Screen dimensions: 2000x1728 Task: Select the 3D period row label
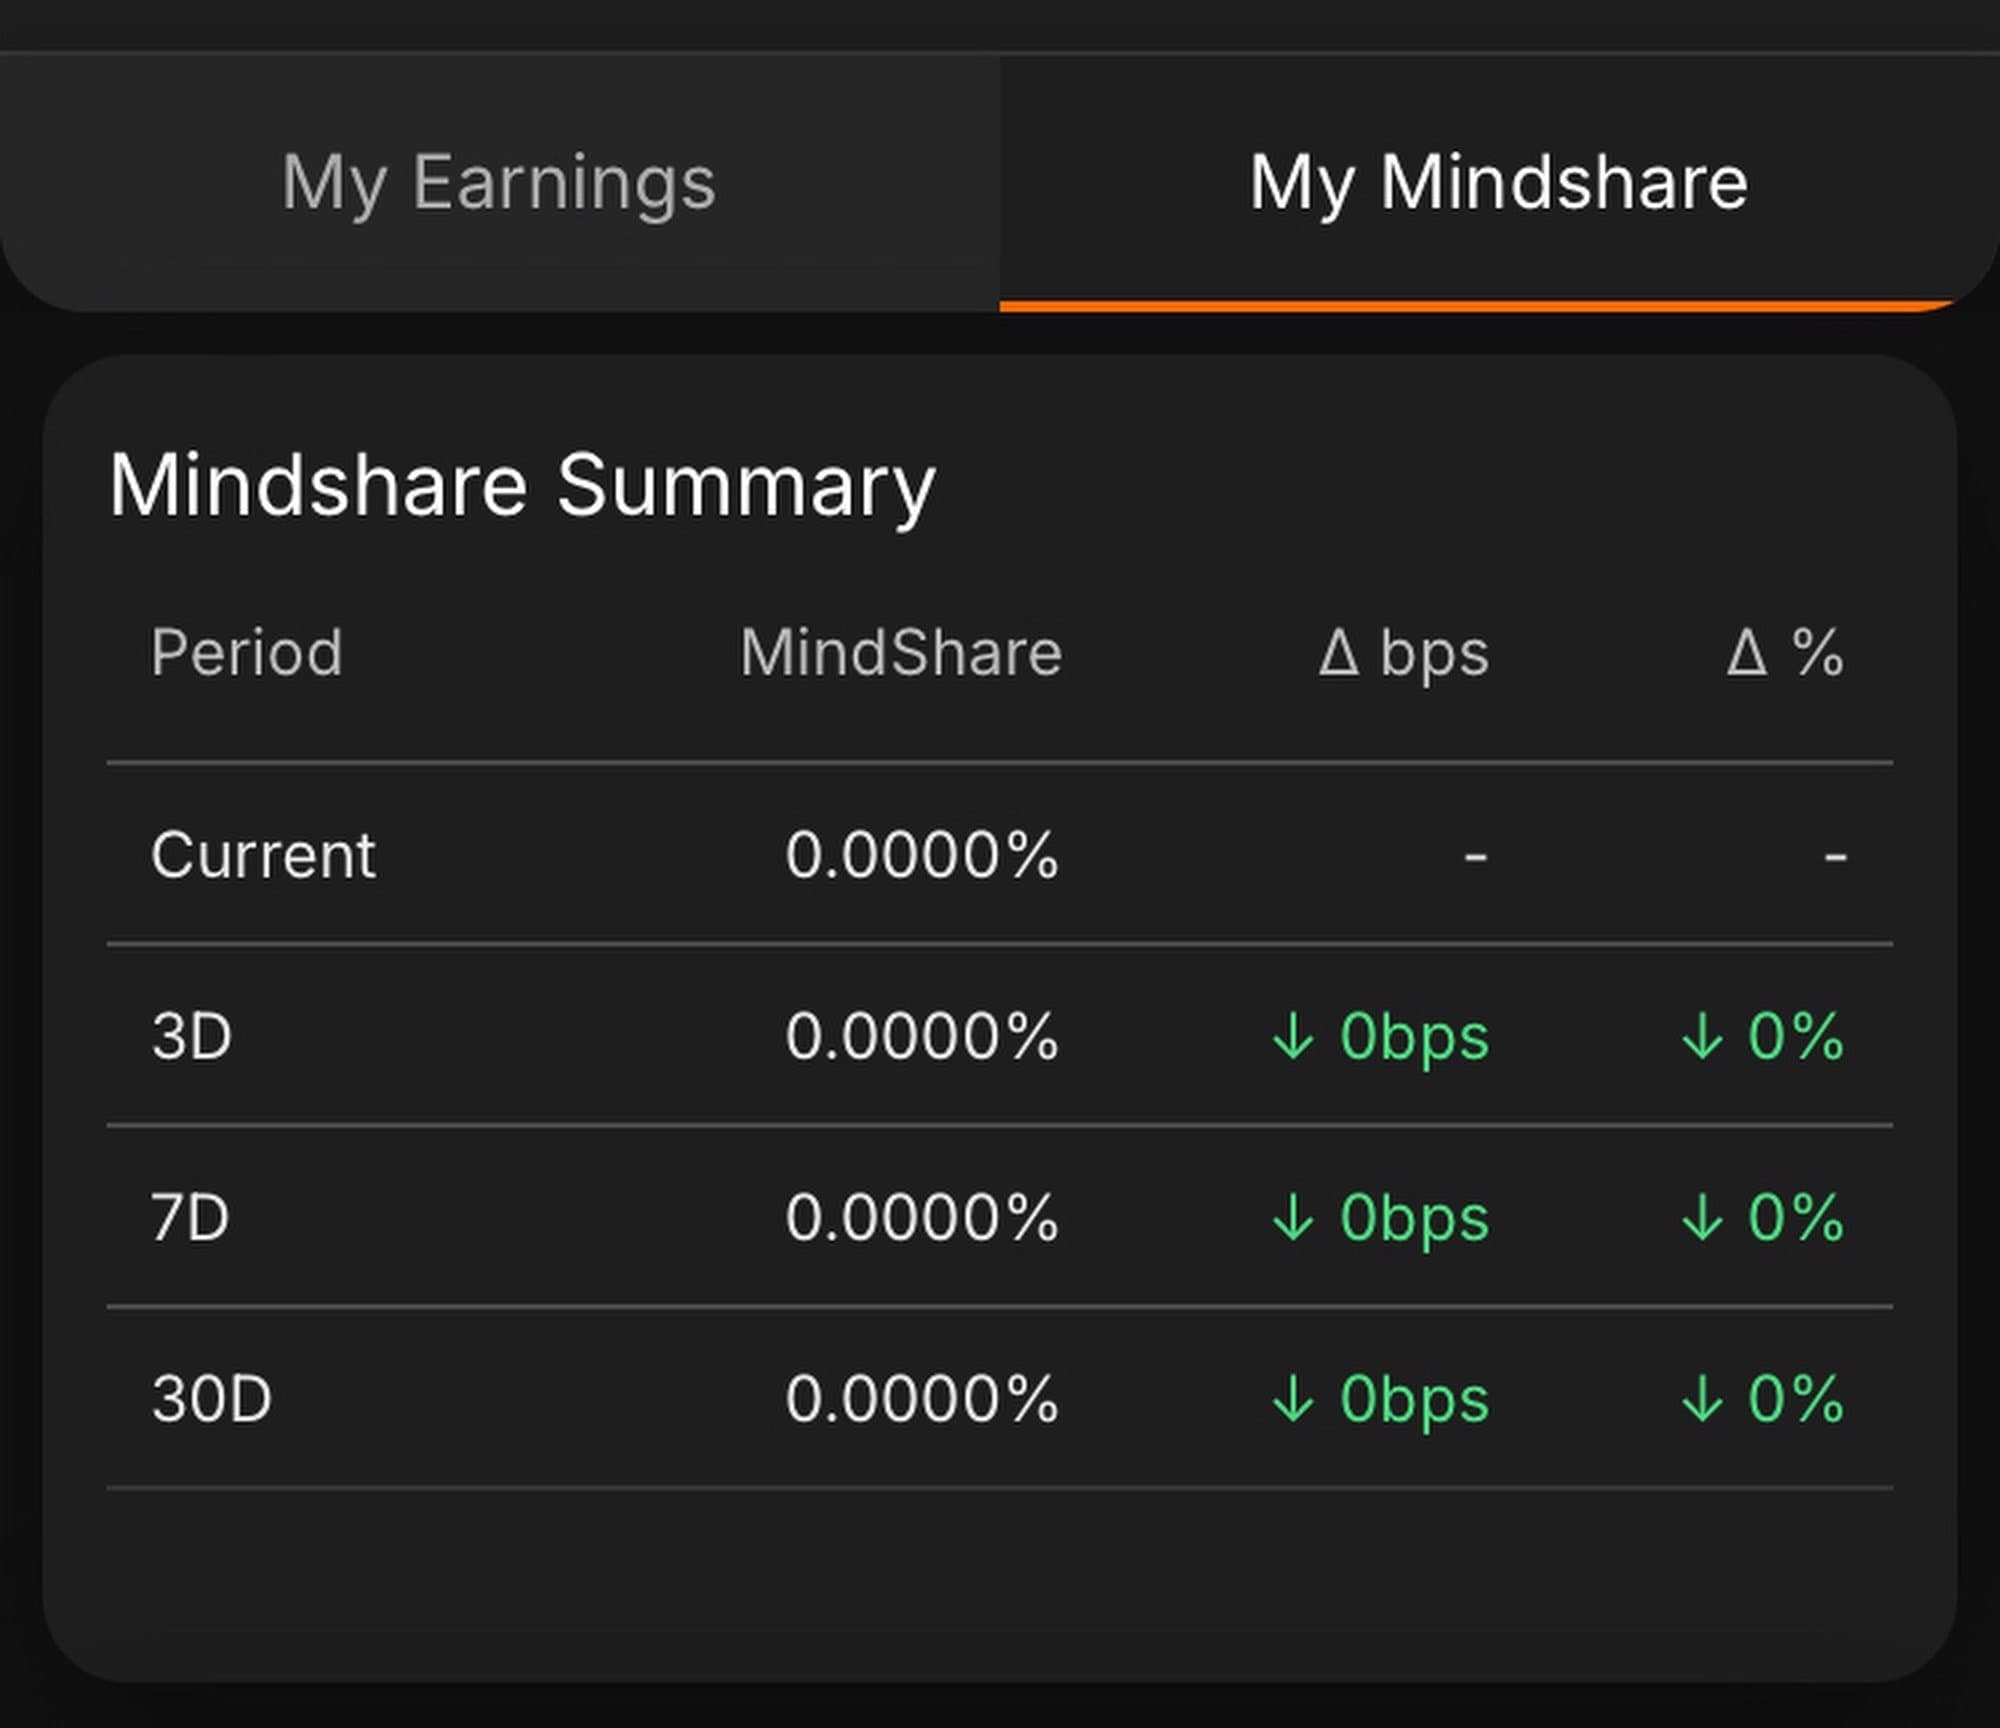(x=192, y=1036)
